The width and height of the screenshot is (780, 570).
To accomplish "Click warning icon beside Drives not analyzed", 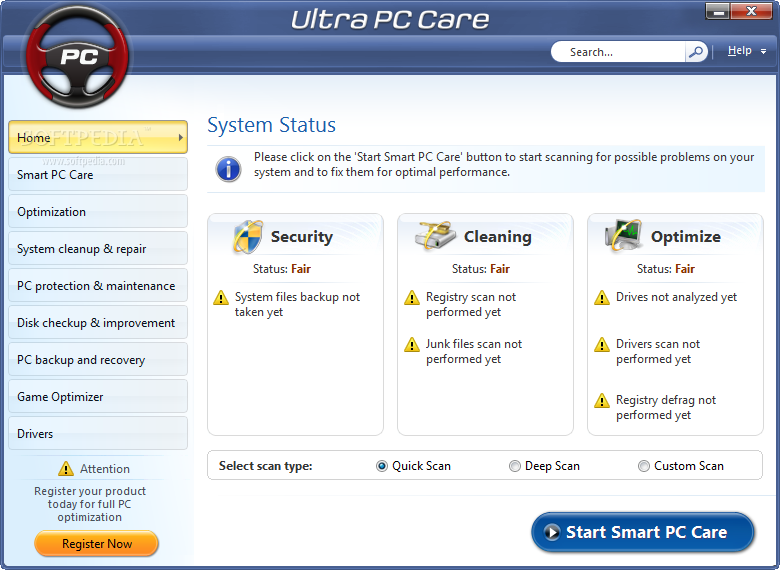I will point(601,298).
